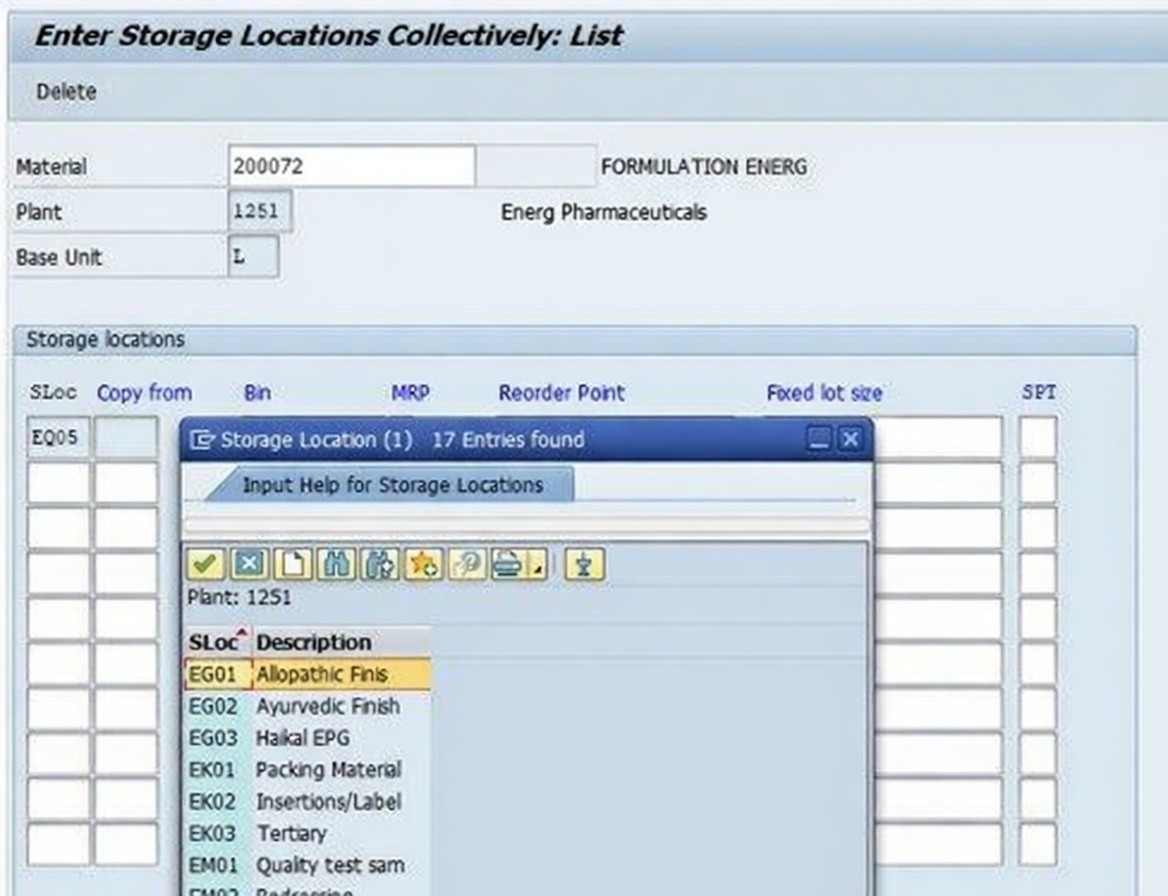1168x896 pixels.
Task: Click the Description column header
Action: point(313,642)
